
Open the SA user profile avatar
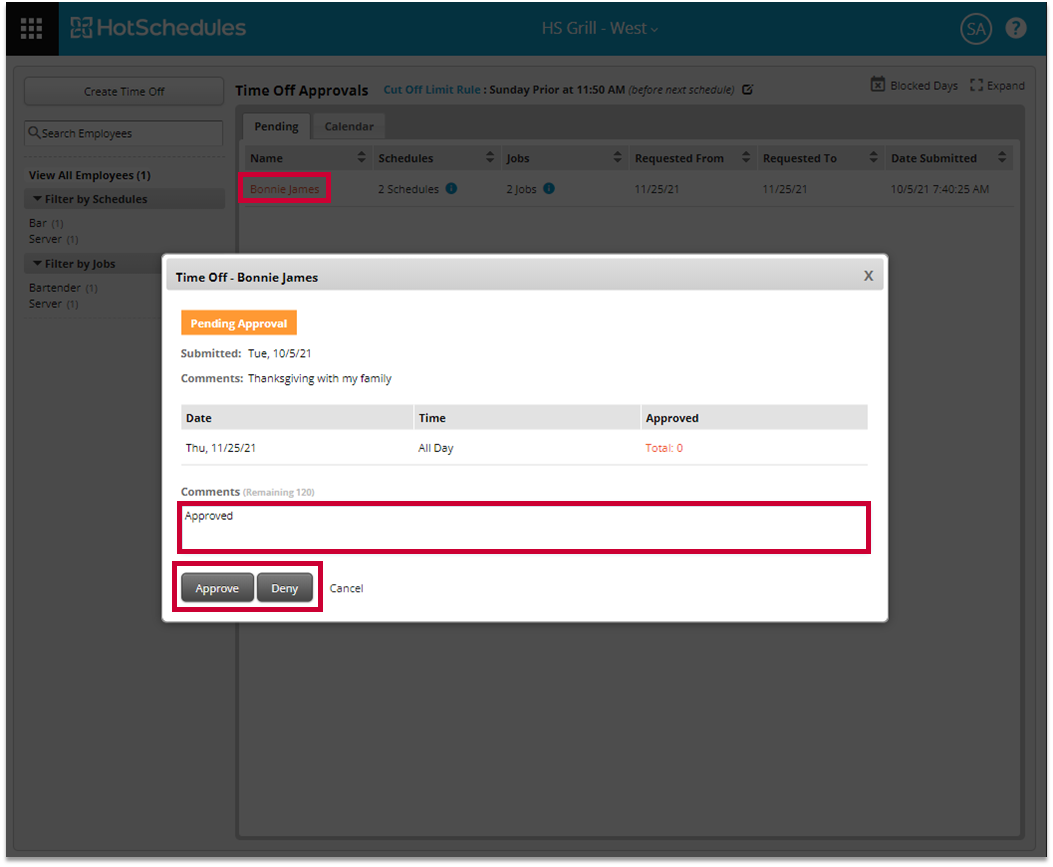(975, 29)
